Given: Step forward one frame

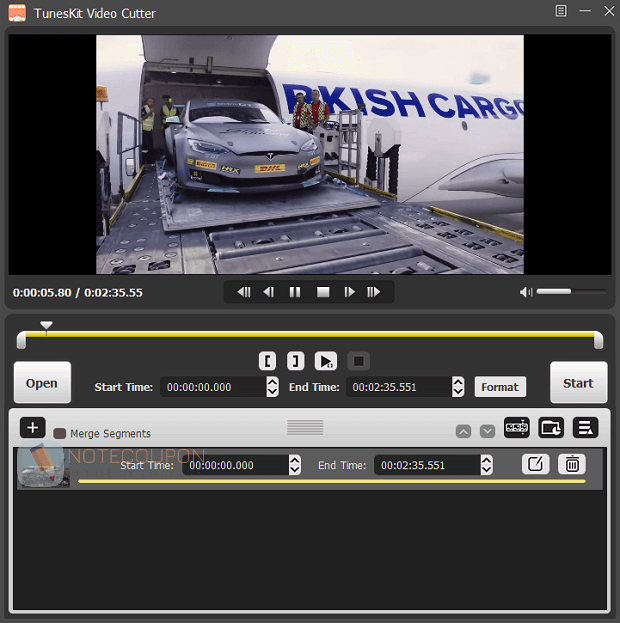Looking at the screenshot, I should point(349,292).
